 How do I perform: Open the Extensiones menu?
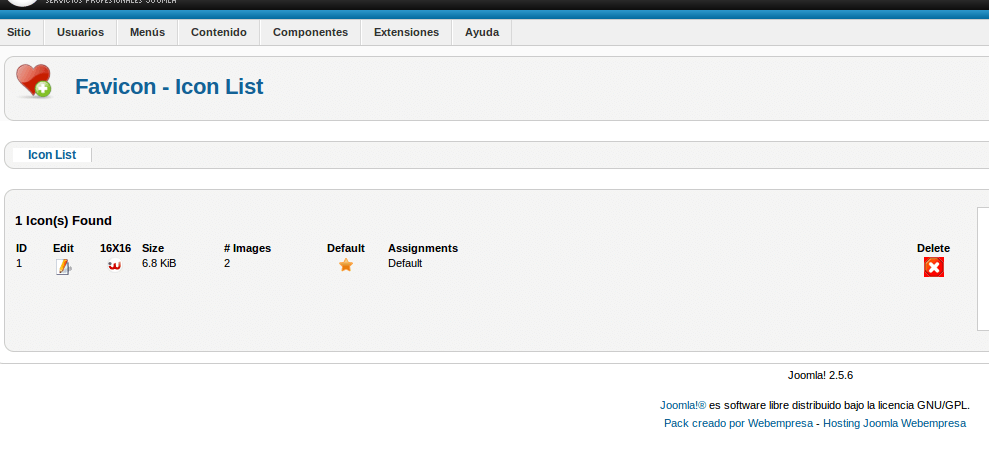406,32
